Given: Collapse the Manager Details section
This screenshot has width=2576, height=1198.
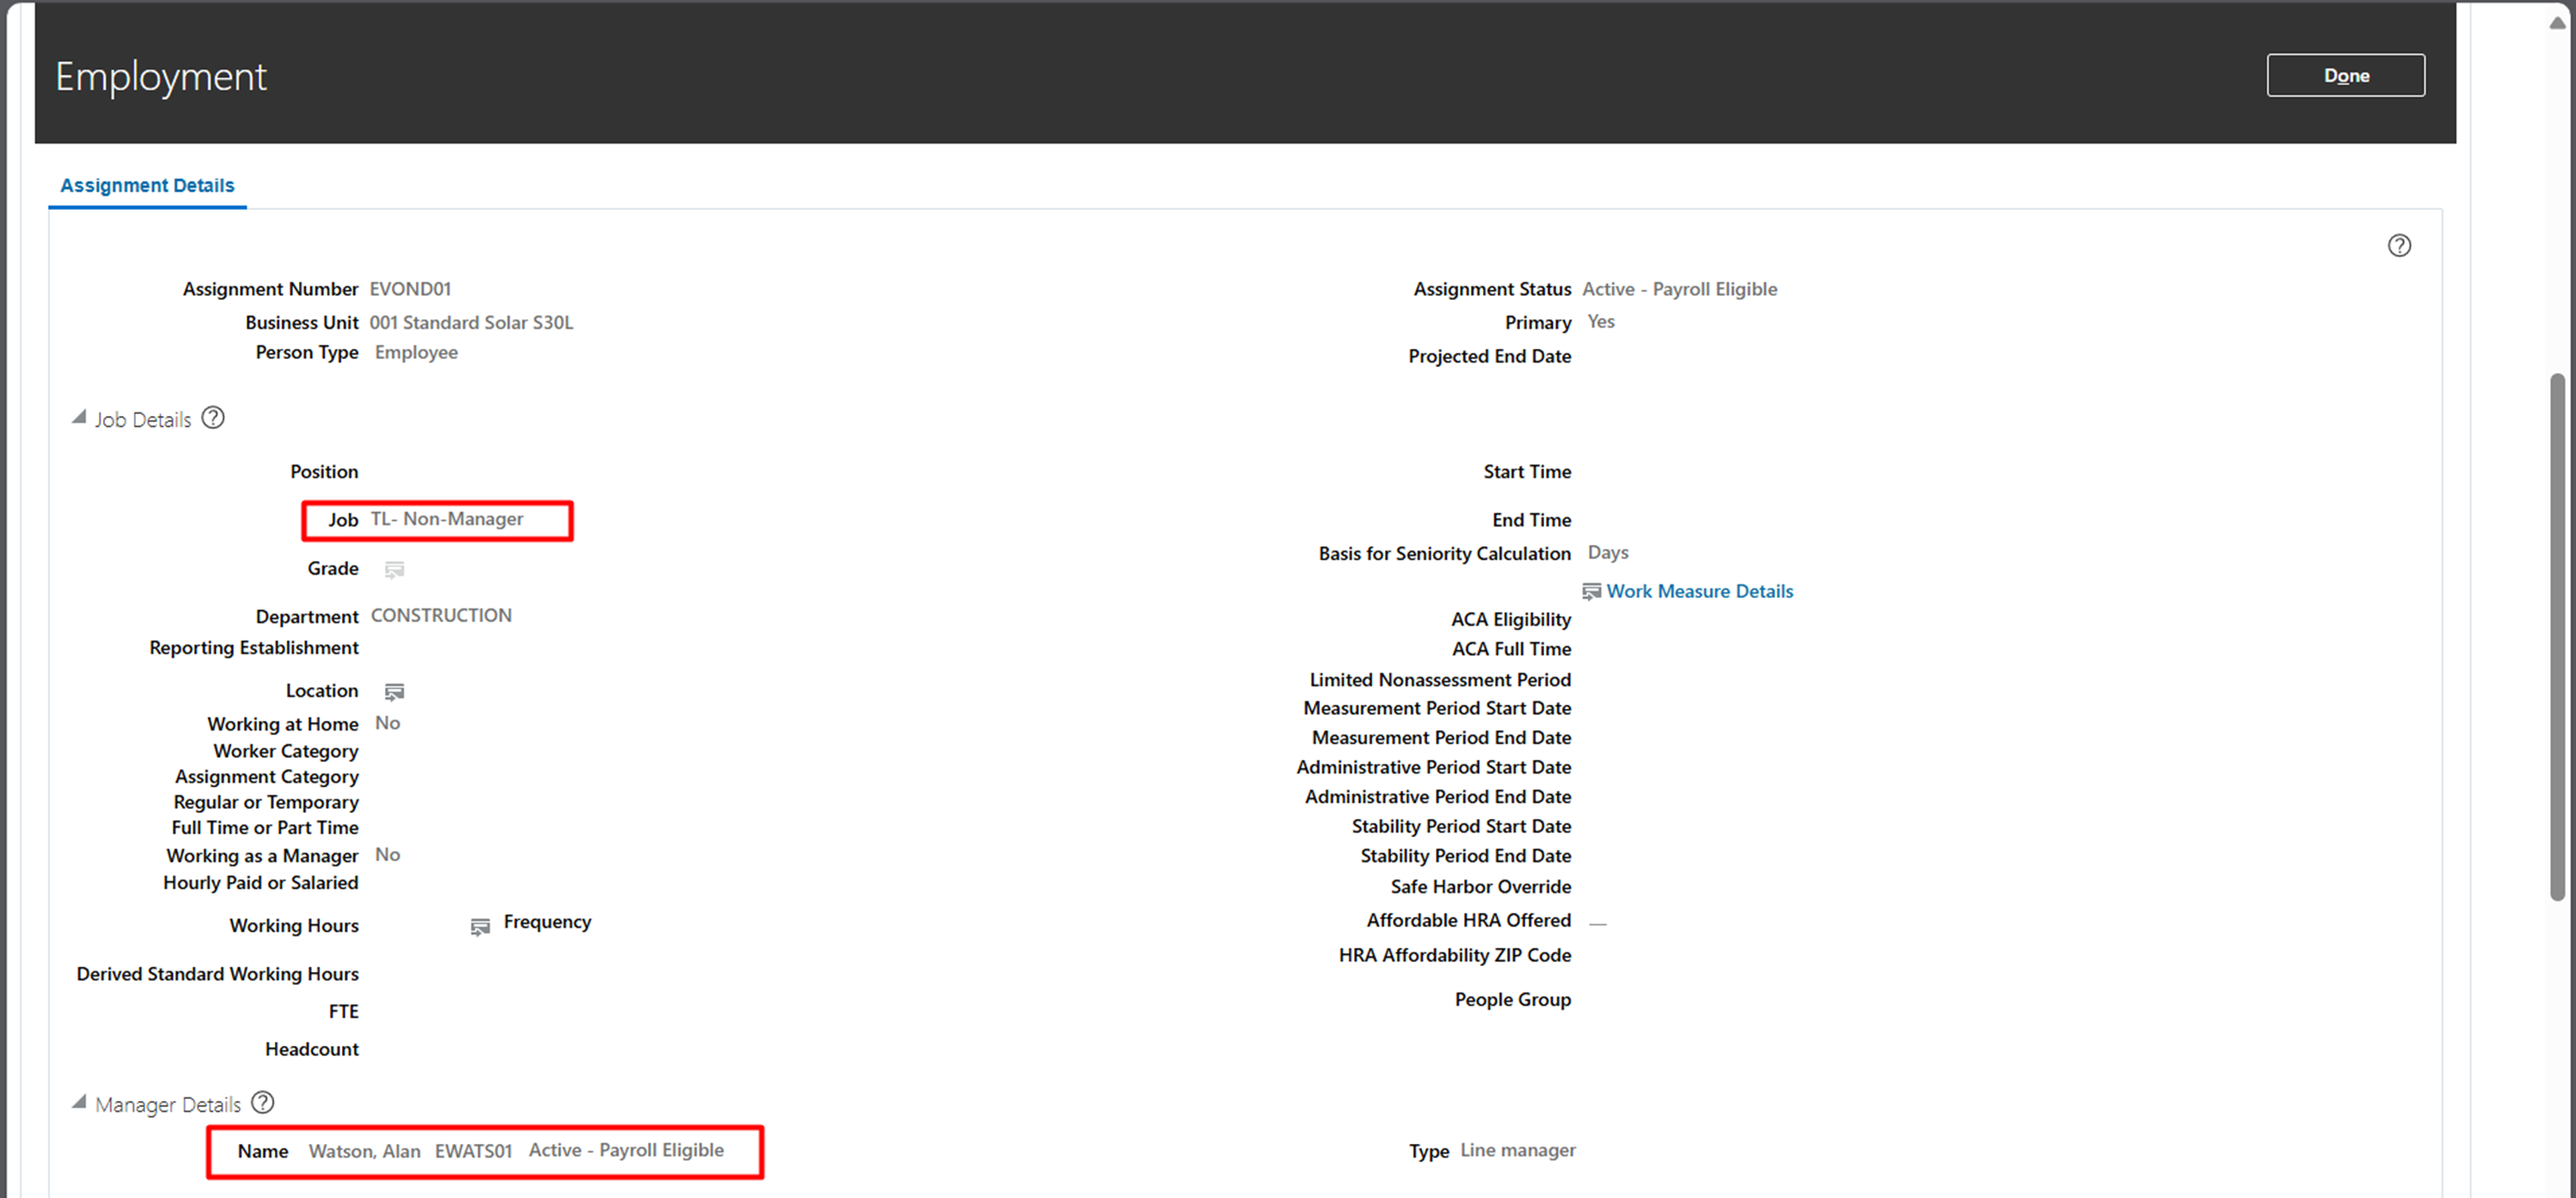Looking at the screenshot, I should pos(79,1102).
